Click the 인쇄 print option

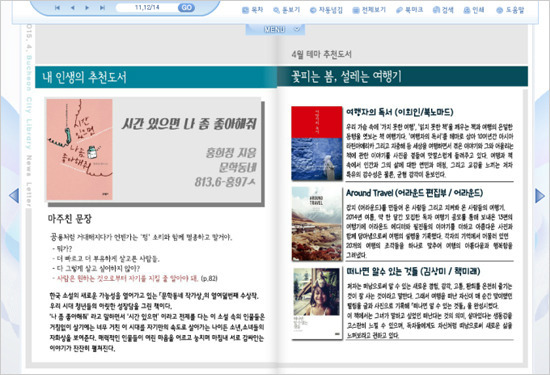474,10
